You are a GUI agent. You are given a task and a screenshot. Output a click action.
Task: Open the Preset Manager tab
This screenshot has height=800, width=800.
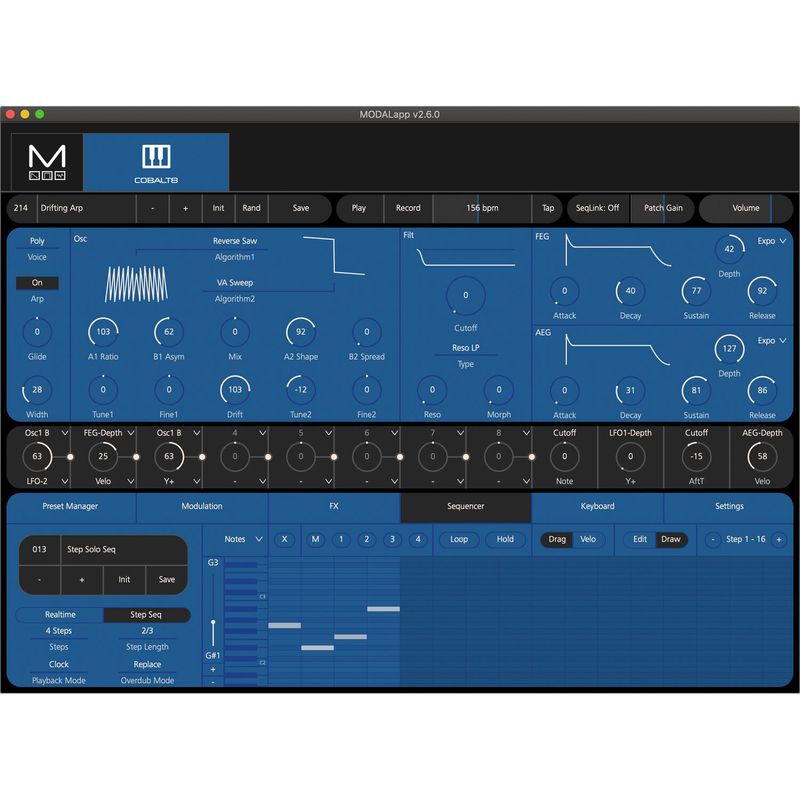70,506
